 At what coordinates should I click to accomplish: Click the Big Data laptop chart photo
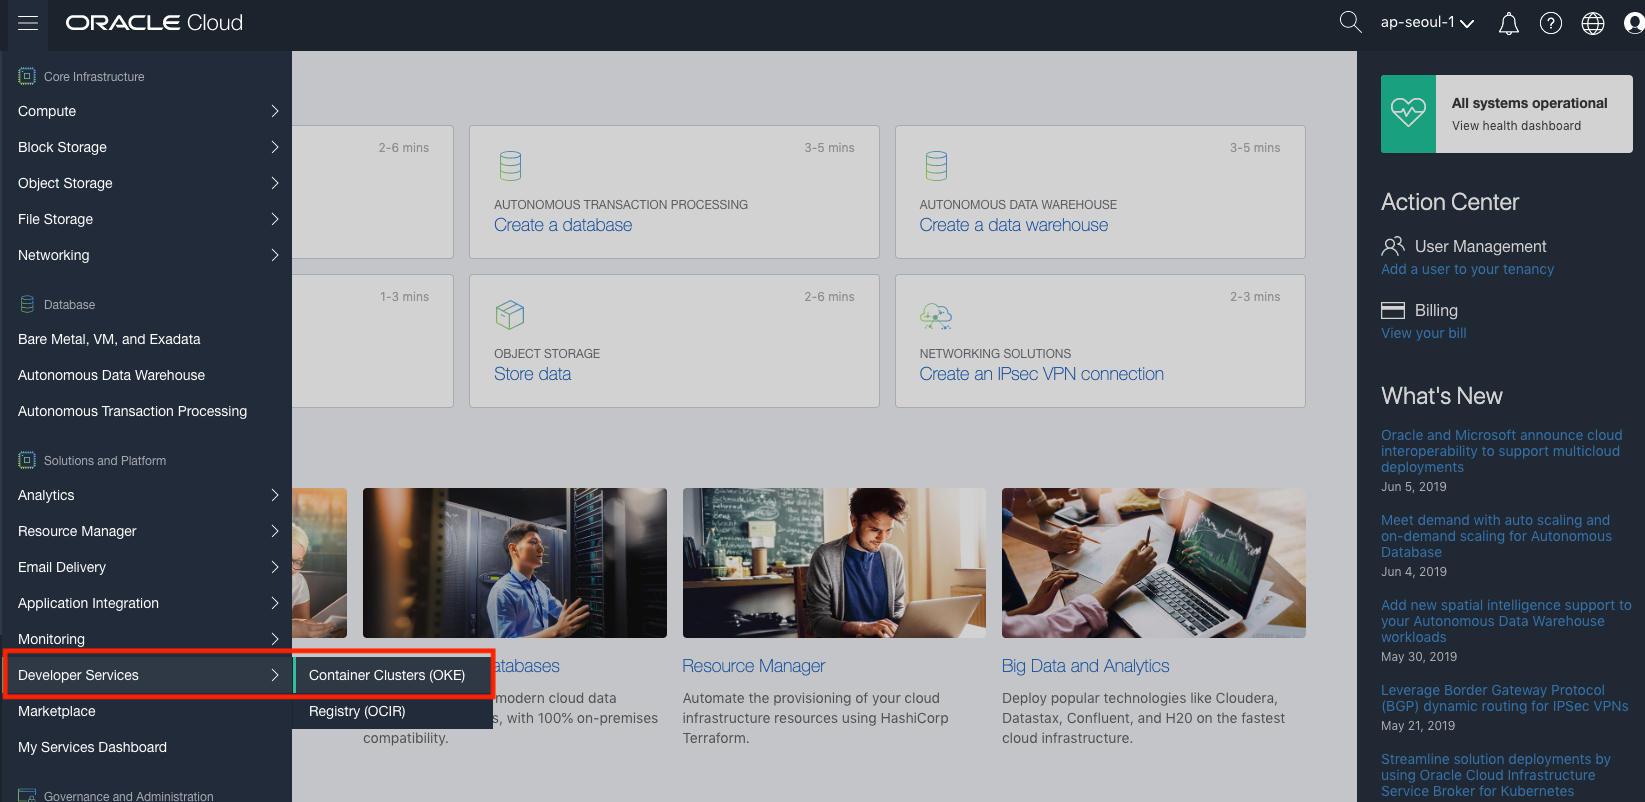click(x=1154, y=563)
